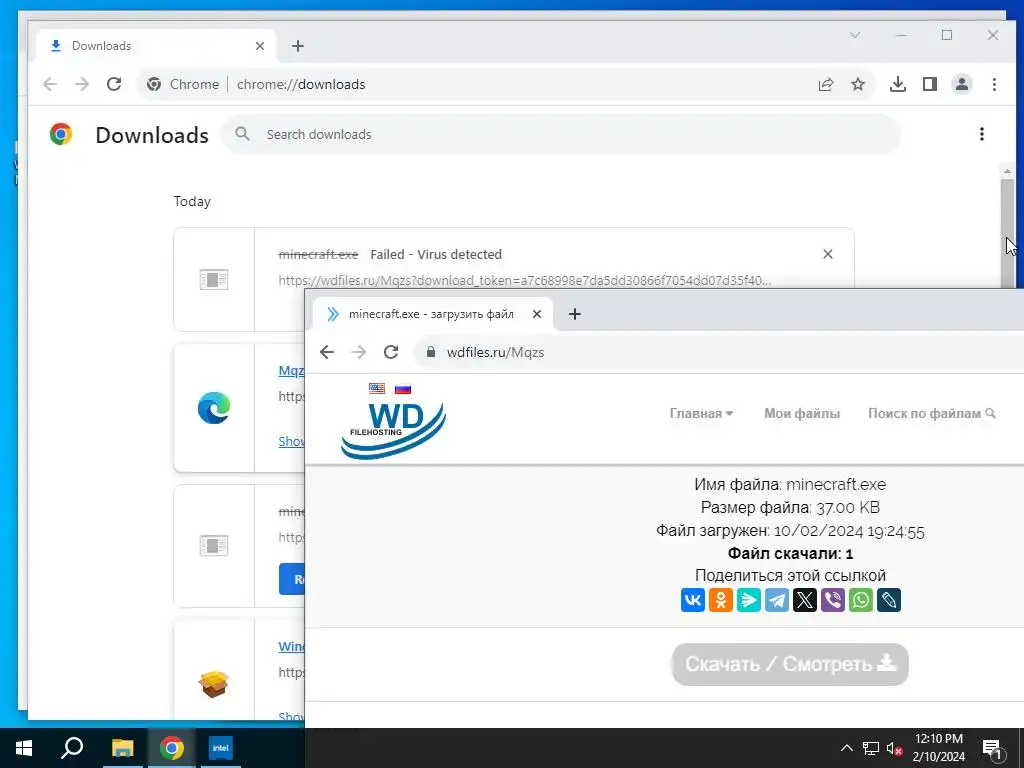The height and width of the screenshot is (768, 1024).
Task: Switch site language with the Russian flag
Action: pos(403,389)
